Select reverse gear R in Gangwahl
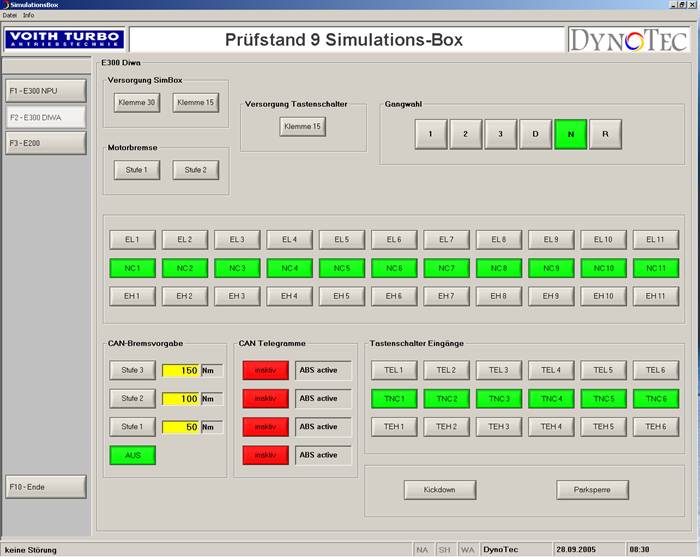 coord(605,134)
